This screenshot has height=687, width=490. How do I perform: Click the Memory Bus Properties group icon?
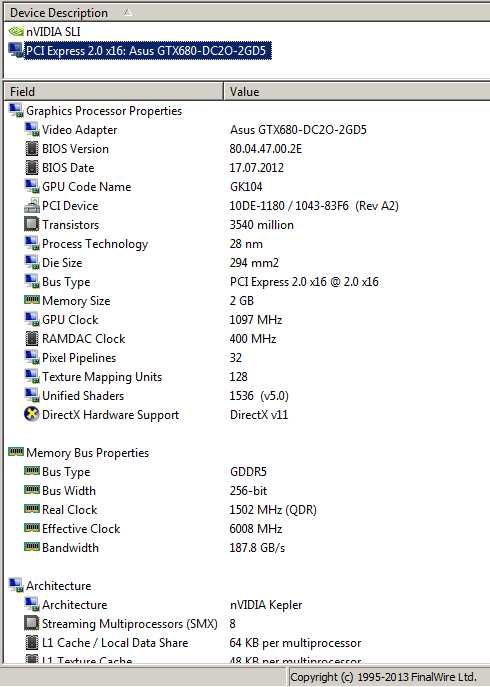(16, 452)
